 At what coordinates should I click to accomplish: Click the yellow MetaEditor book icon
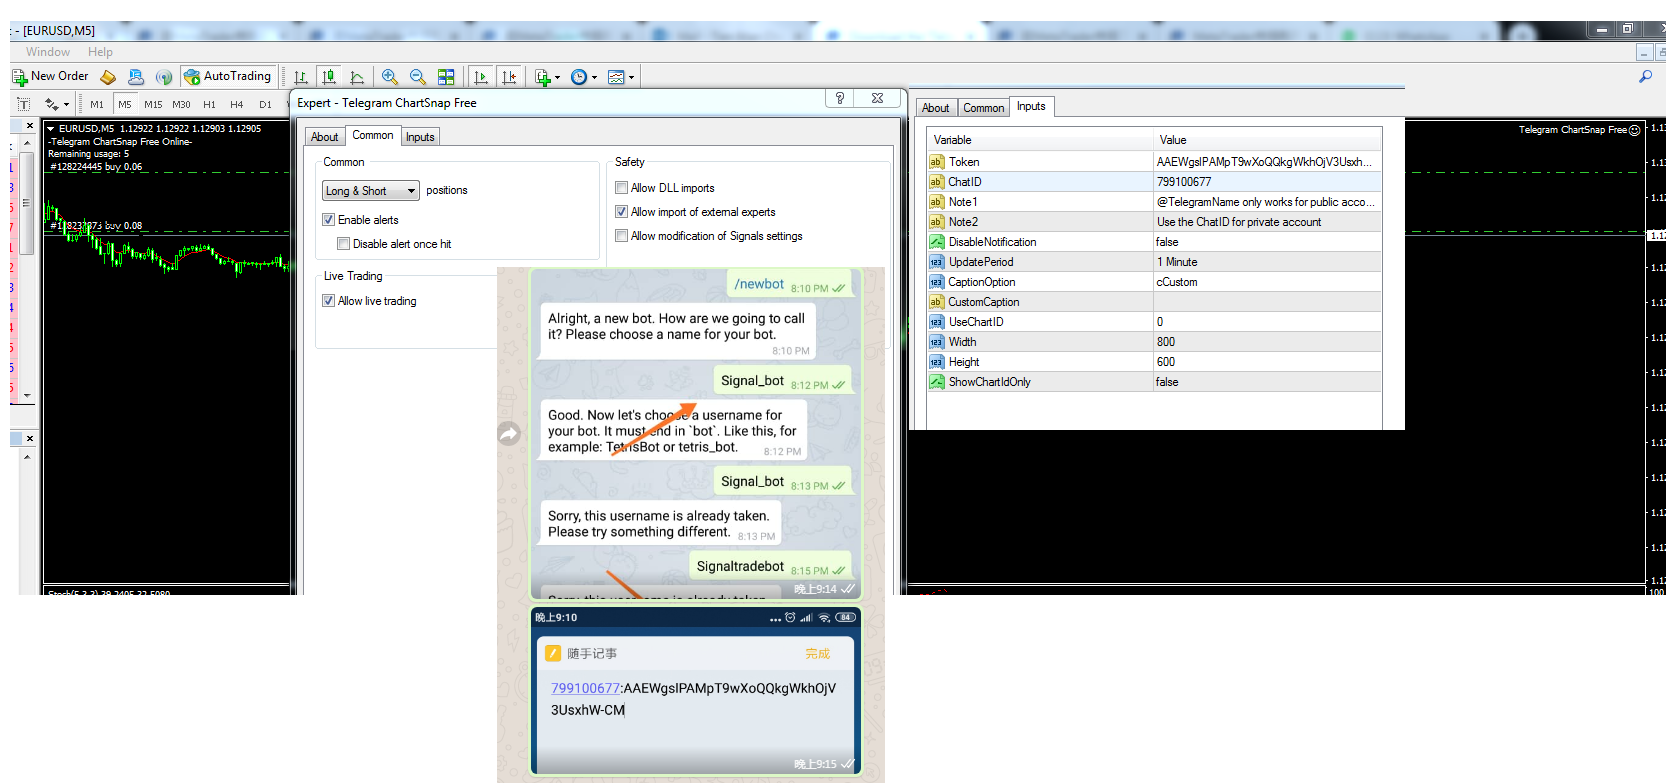tap(108, 77)
